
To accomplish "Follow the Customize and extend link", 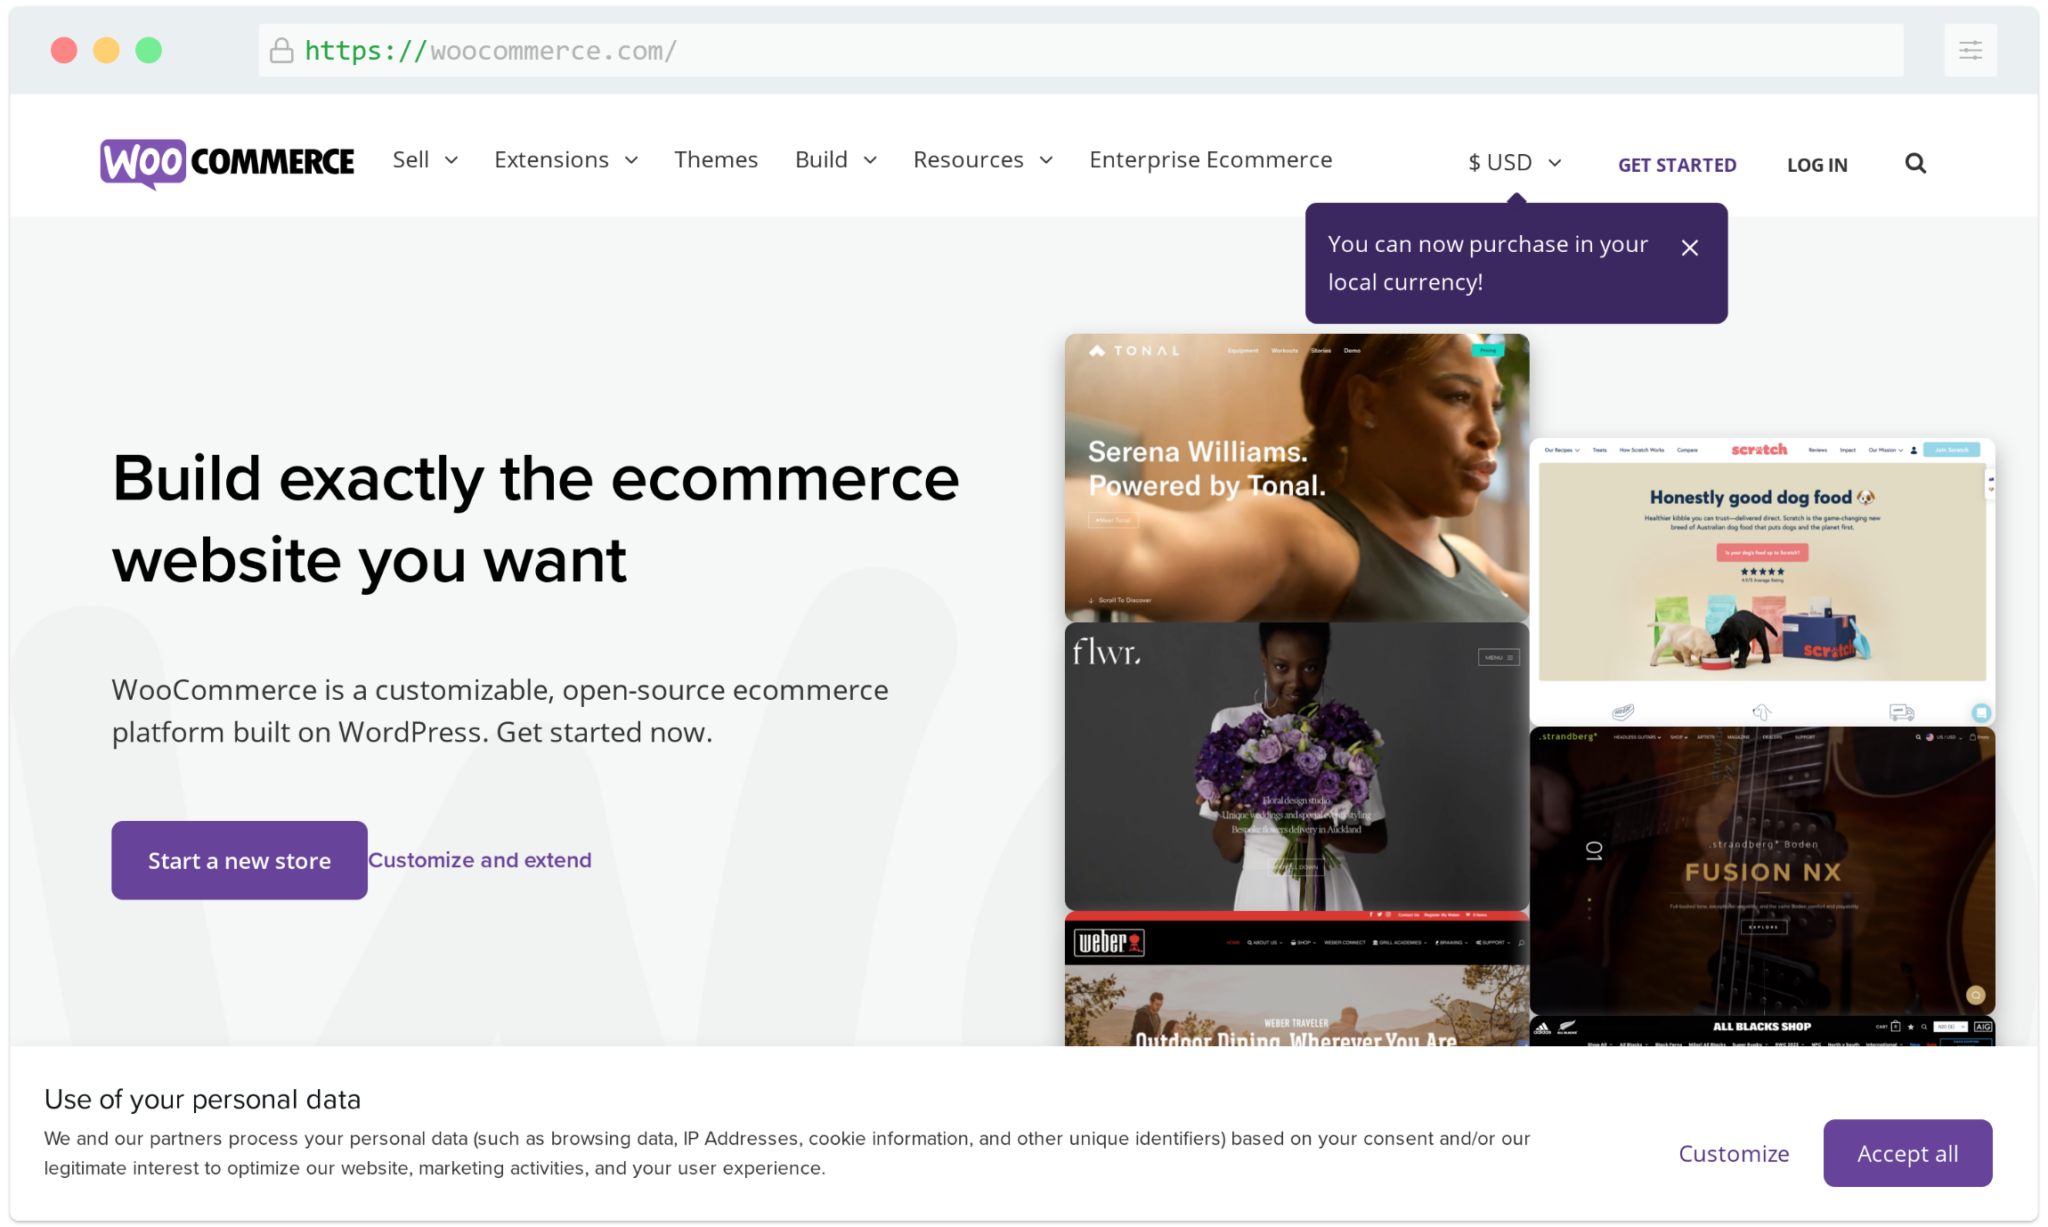I will pyautogui.click(x=480, y=860).
